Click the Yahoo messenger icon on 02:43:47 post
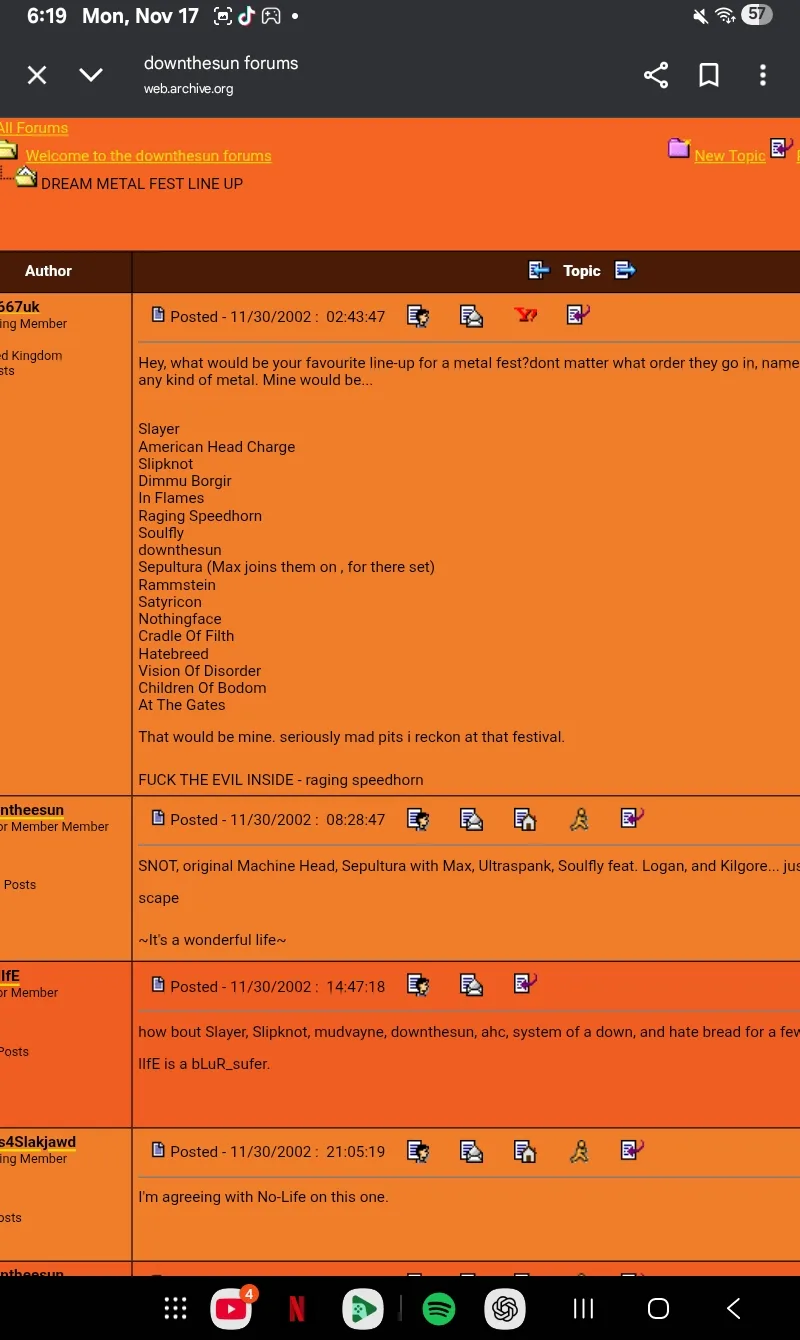The width and height of the screenshot is (800, 1340). click(525, 315)
